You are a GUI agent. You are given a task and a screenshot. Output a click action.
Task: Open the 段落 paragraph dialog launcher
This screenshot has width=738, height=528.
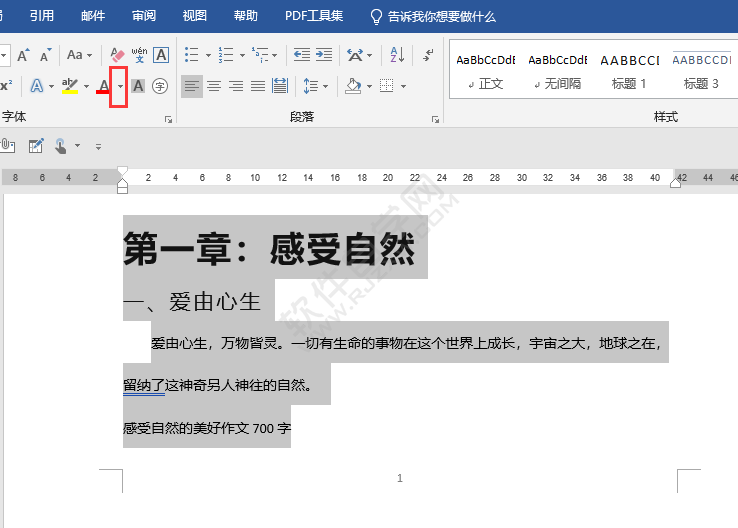(435, 120)
